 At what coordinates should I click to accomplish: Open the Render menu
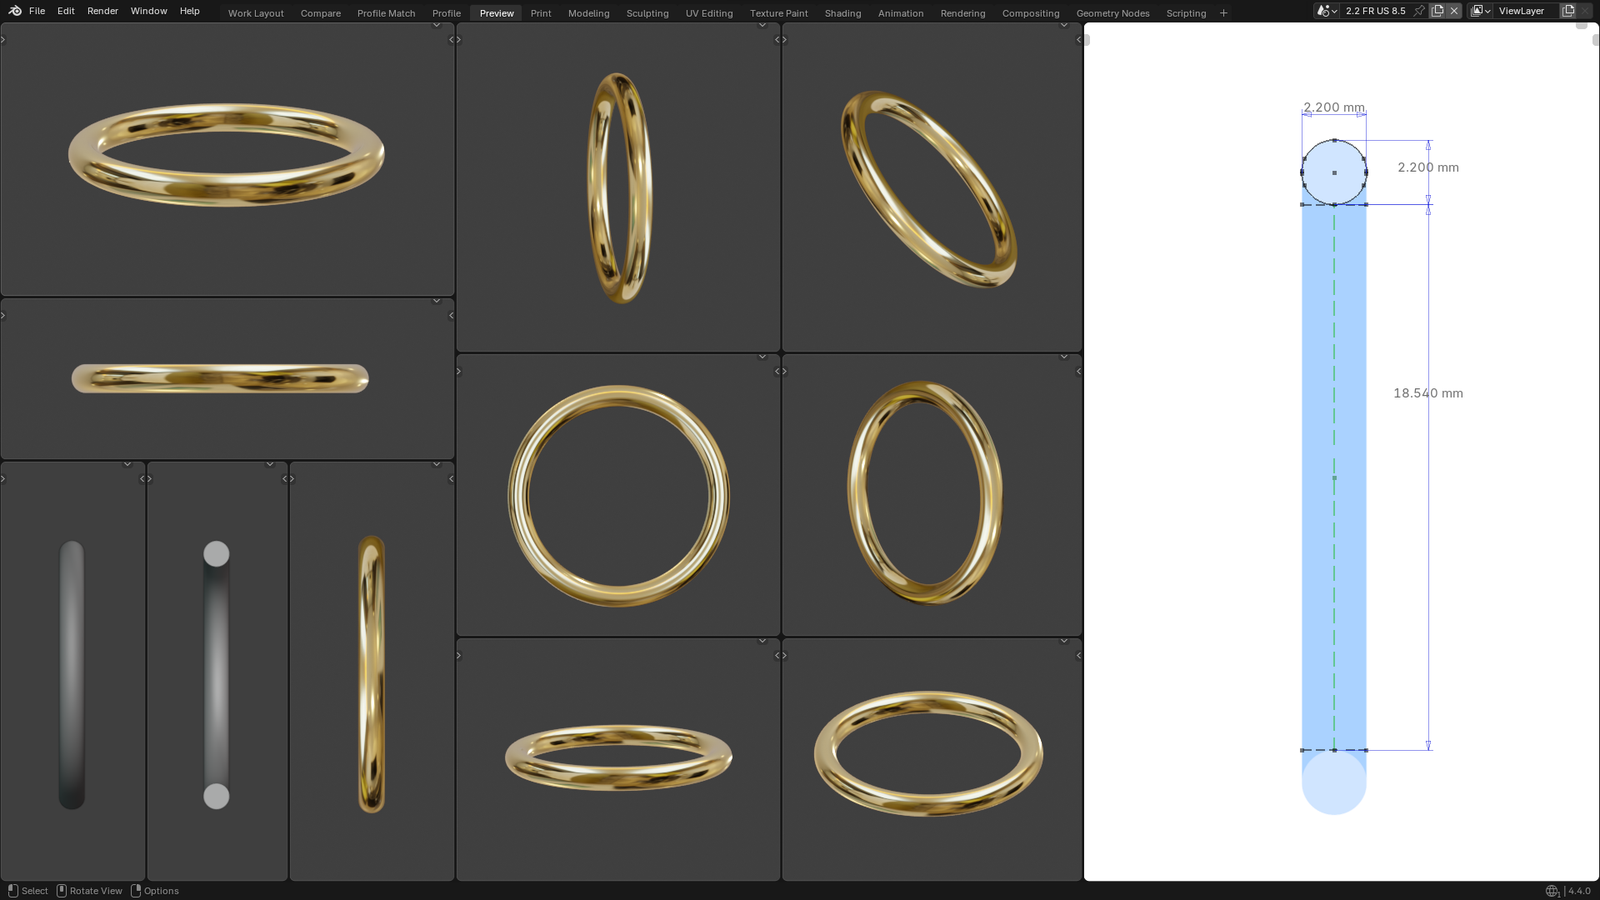click(x=102, y=11)
